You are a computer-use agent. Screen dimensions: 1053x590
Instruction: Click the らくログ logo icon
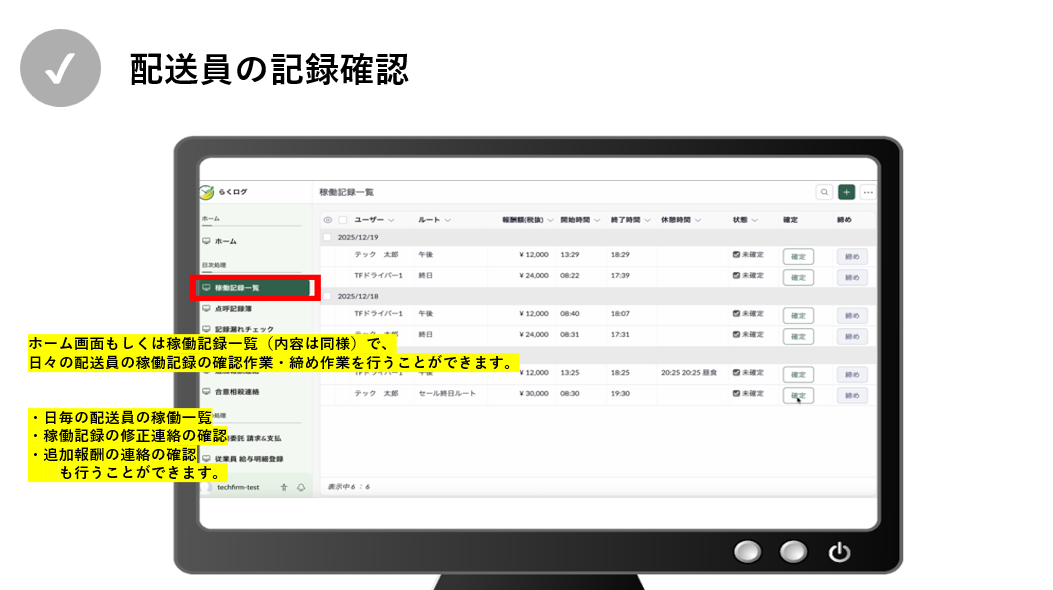[207, 192]
